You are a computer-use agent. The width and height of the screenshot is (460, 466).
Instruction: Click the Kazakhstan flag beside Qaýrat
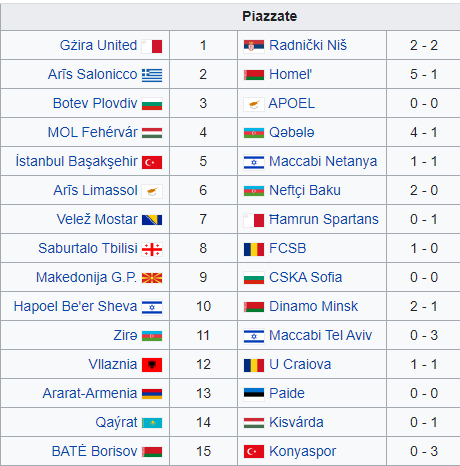coord(152,423)
